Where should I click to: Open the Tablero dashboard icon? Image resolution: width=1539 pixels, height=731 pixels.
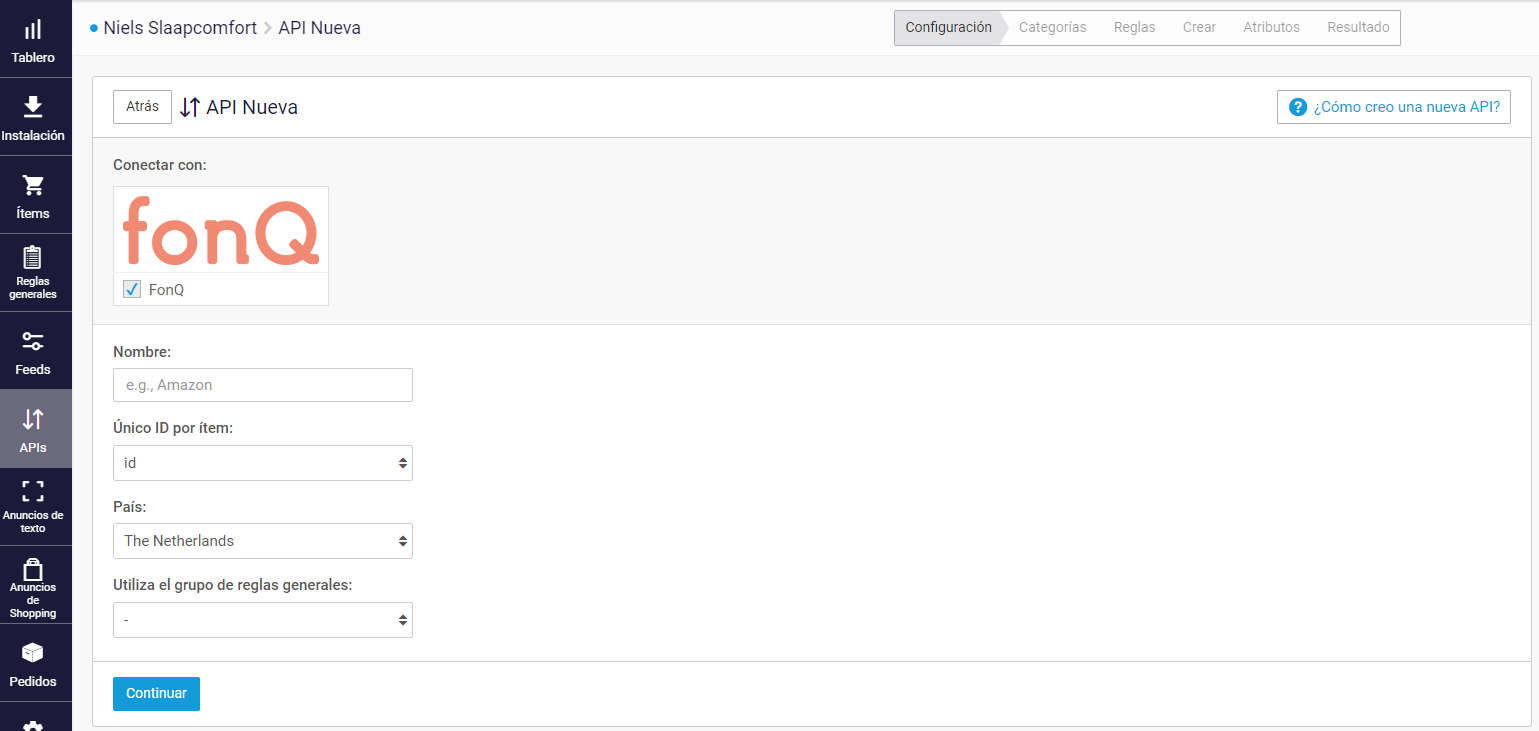(x=33, y=30)
